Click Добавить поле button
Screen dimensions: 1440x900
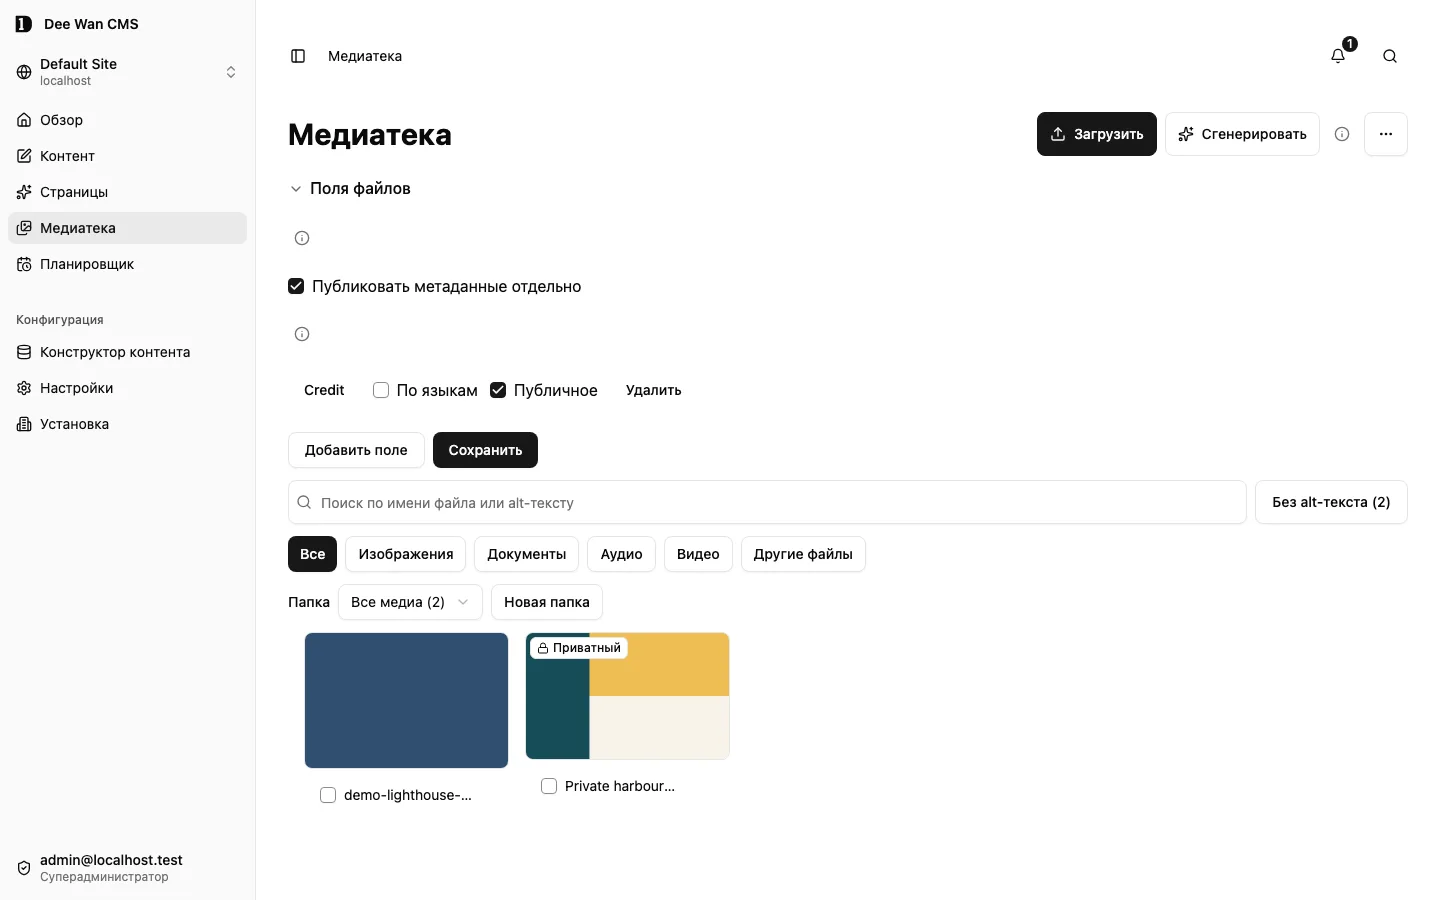(x=356, y=450)
